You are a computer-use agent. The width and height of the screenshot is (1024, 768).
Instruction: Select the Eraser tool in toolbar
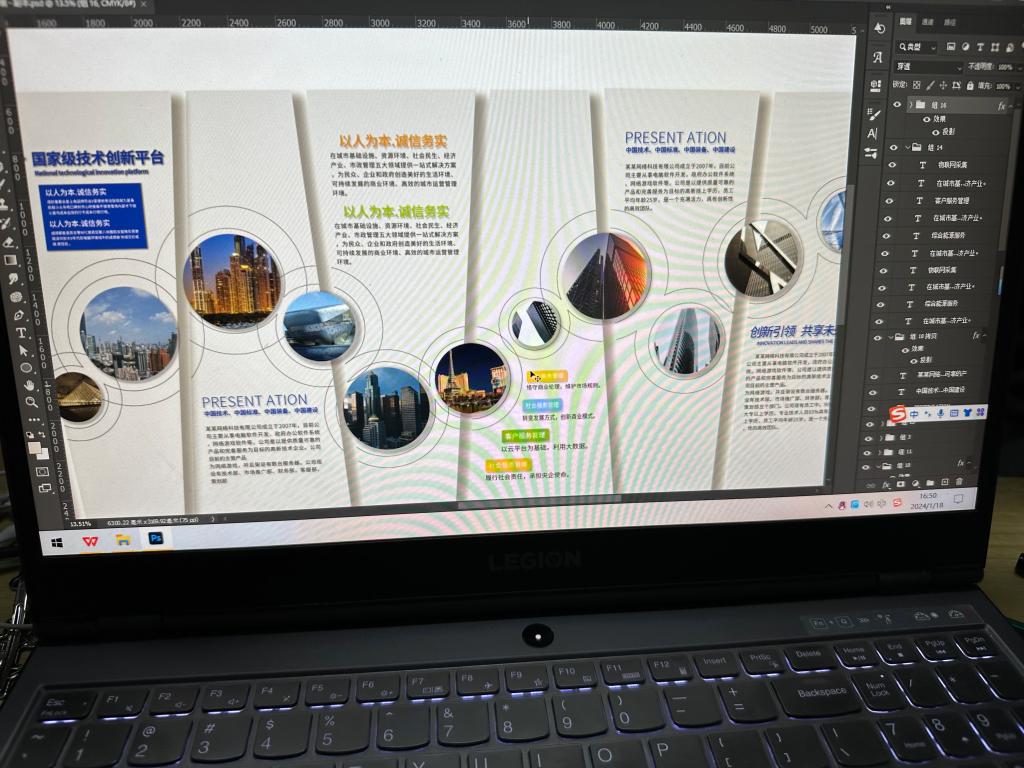pos(9,241)
